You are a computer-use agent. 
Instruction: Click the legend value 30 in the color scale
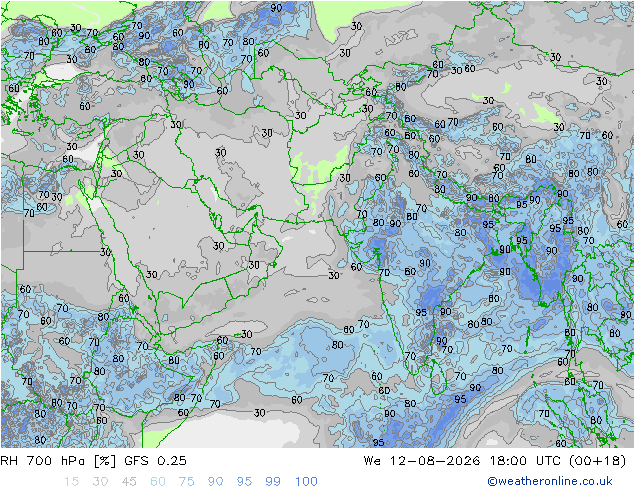pos(100,482)
